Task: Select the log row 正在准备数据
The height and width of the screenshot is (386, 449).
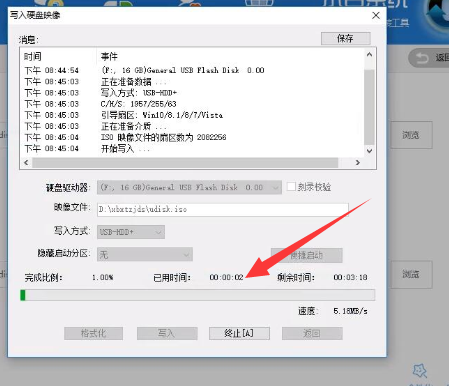Action: tap(193, 82)
